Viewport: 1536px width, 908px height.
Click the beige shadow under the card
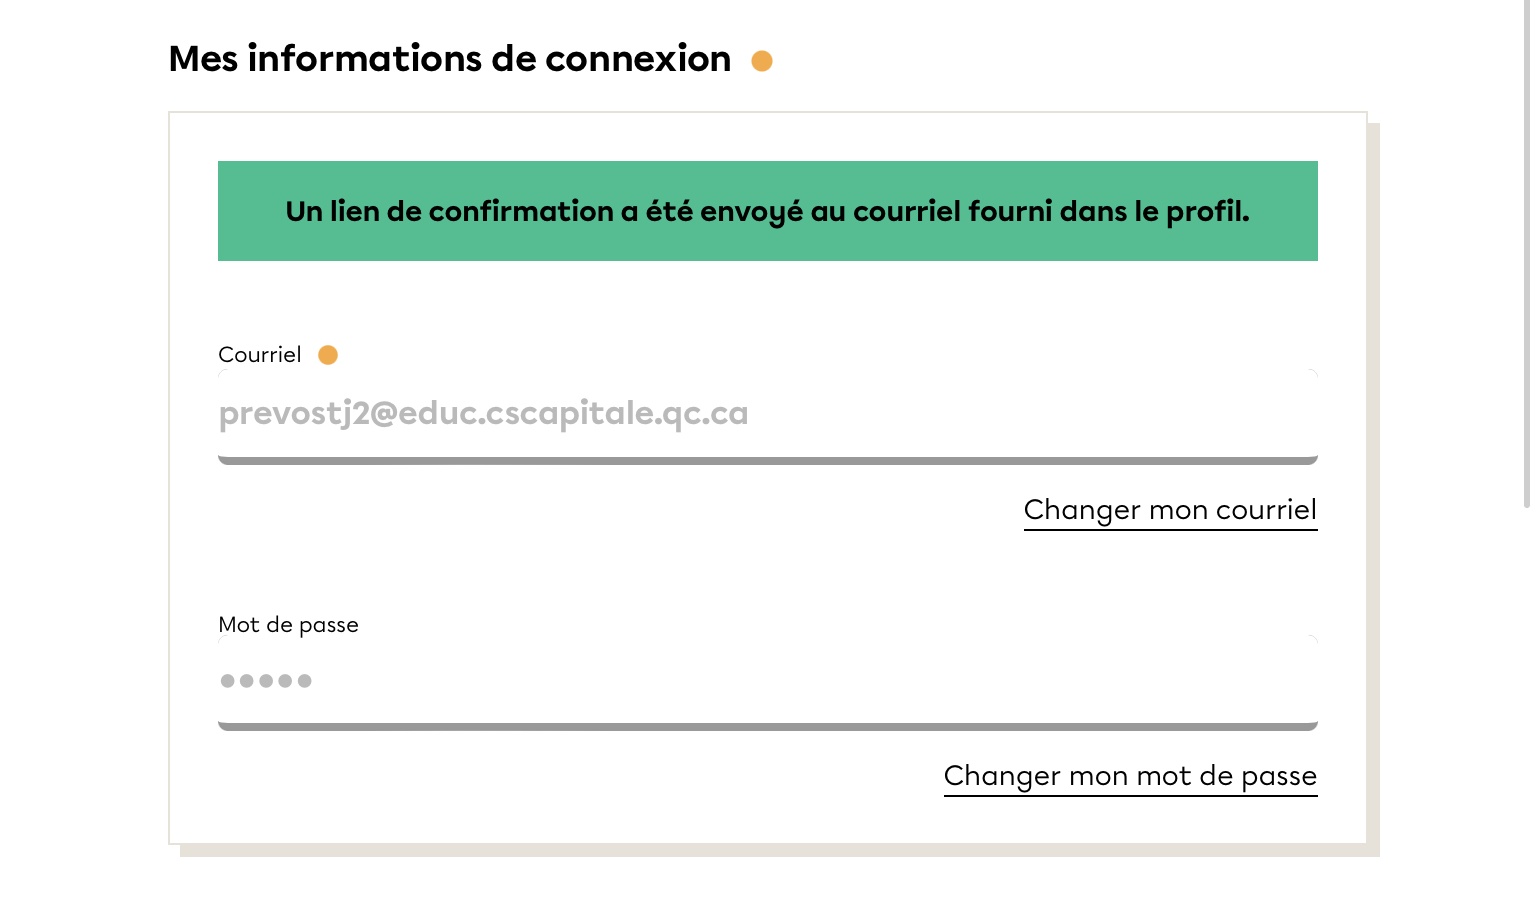(x=780, y=851)
